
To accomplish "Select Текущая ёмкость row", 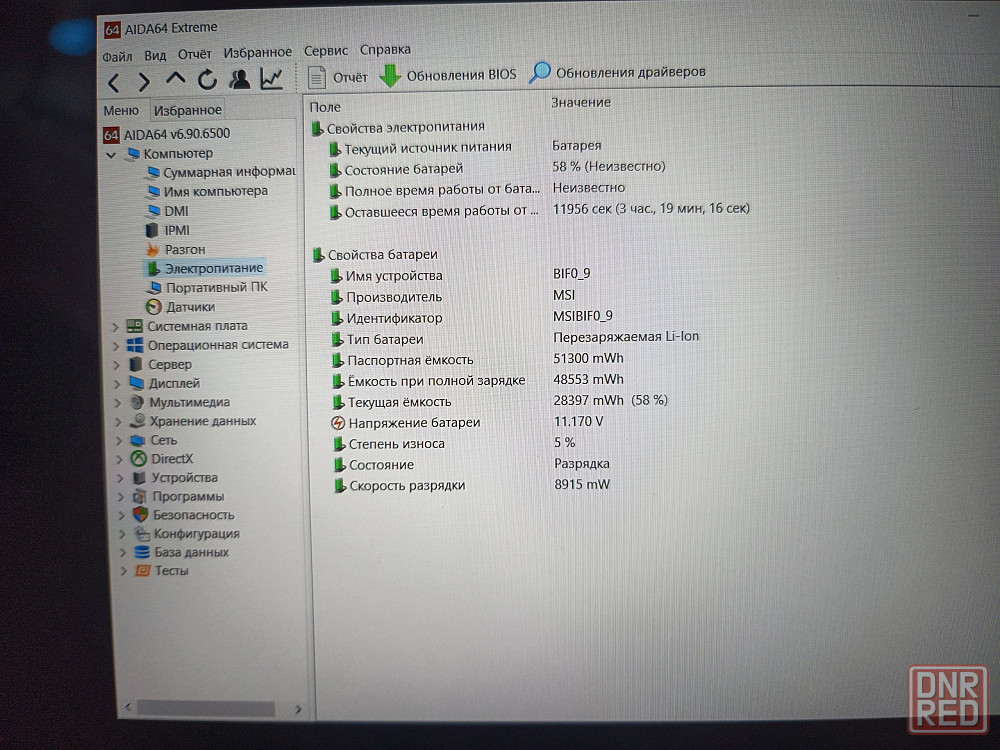I will coord(501,401).
